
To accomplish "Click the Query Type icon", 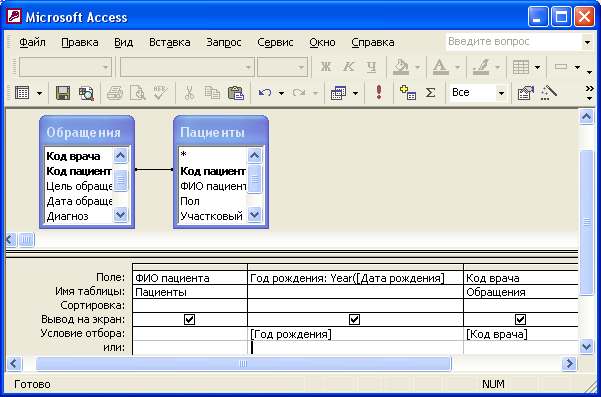I will point(338,93).
